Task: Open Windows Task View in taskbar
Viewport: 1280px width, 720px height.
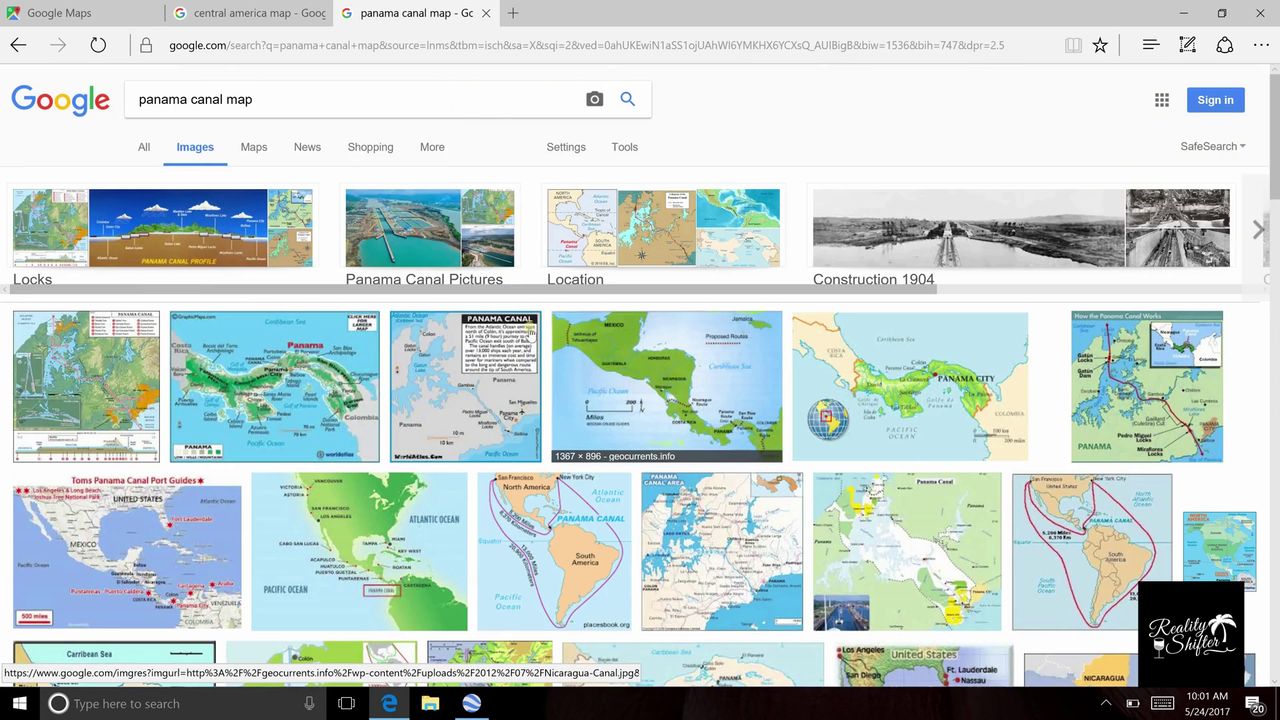Action: click(346, 703)
